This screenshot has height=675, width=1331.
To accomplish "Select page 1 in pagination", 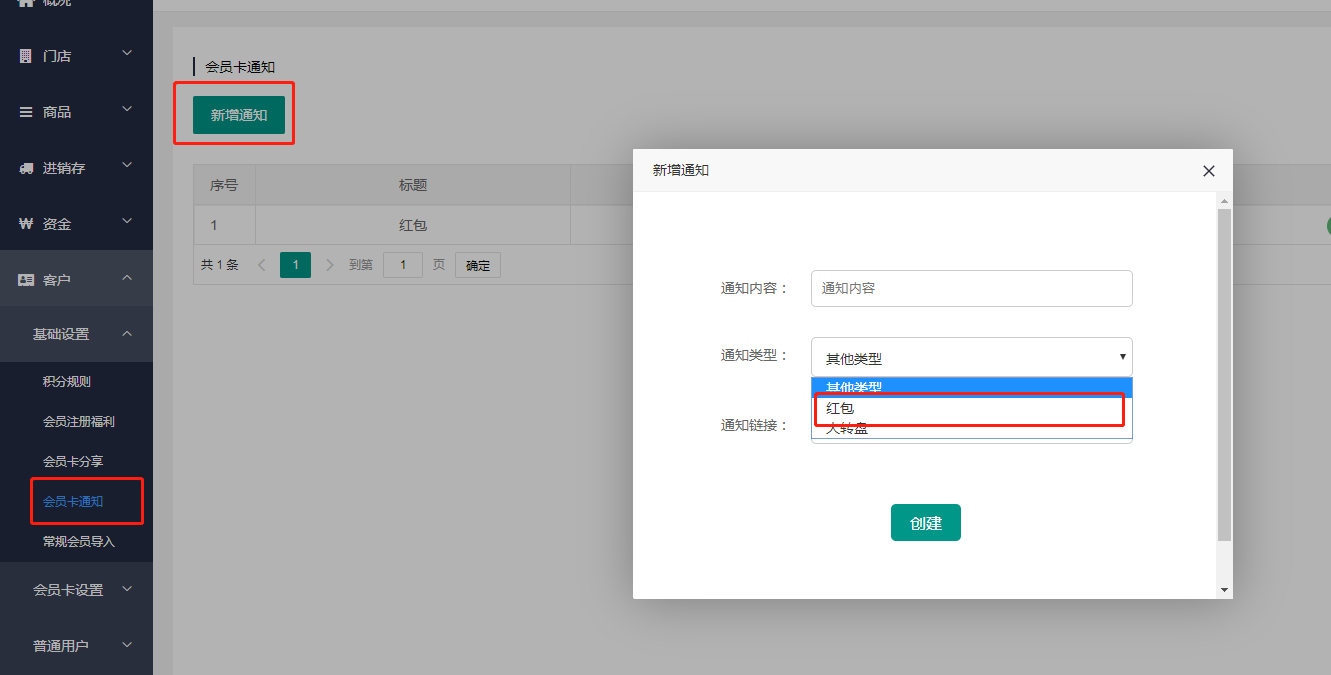I will [x=295, y=265].
